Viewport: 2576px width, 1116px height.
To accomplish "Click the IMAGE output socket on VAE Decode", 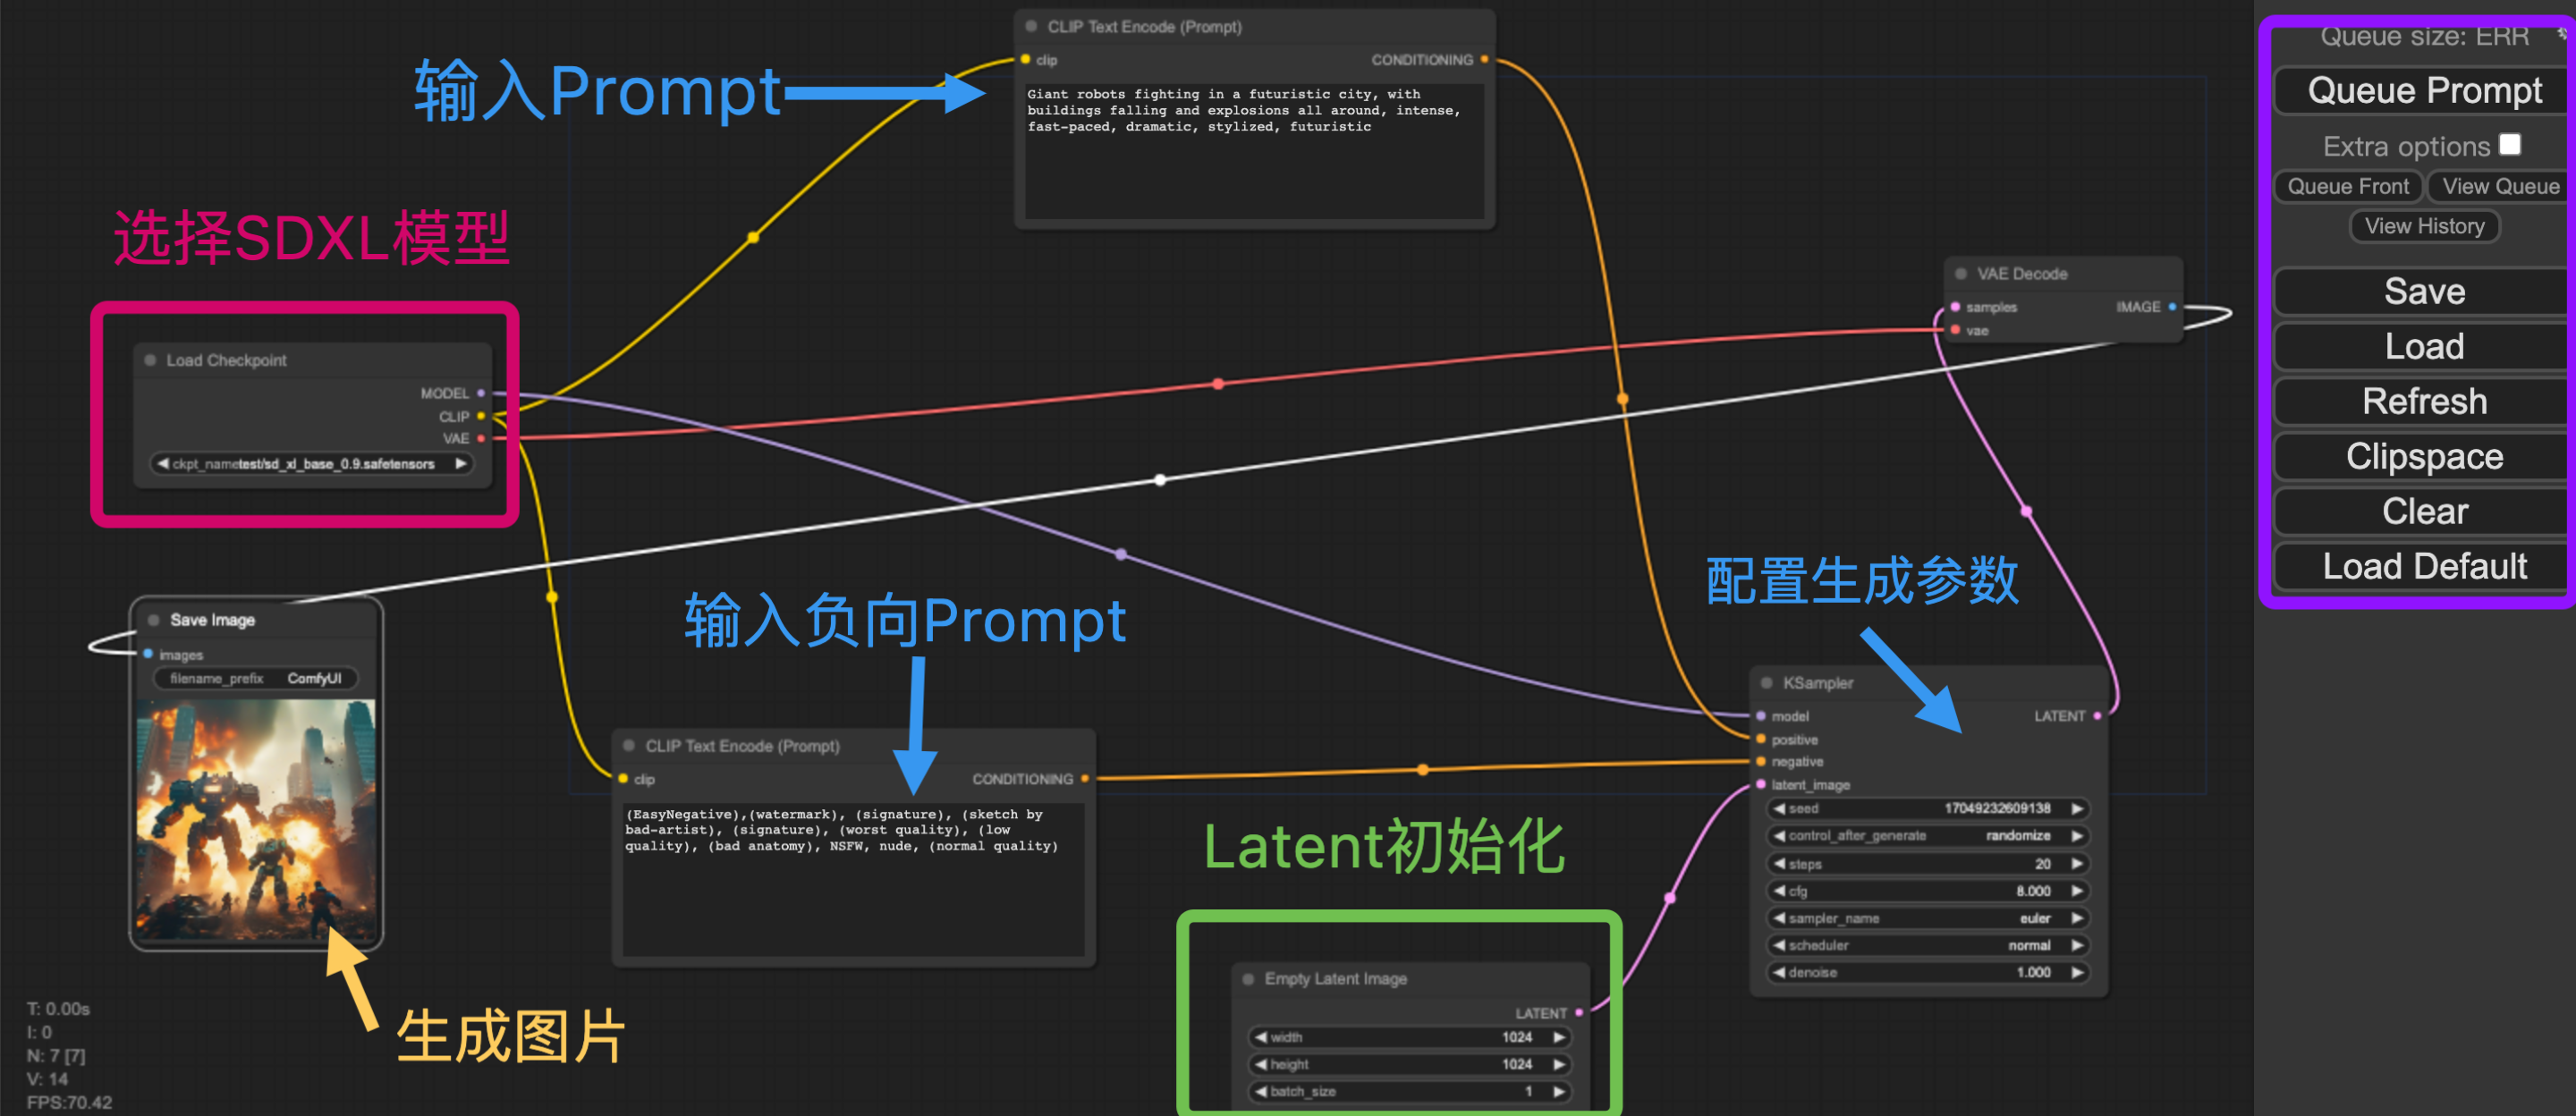I will pyautogui.click(x=2172, y=307).
